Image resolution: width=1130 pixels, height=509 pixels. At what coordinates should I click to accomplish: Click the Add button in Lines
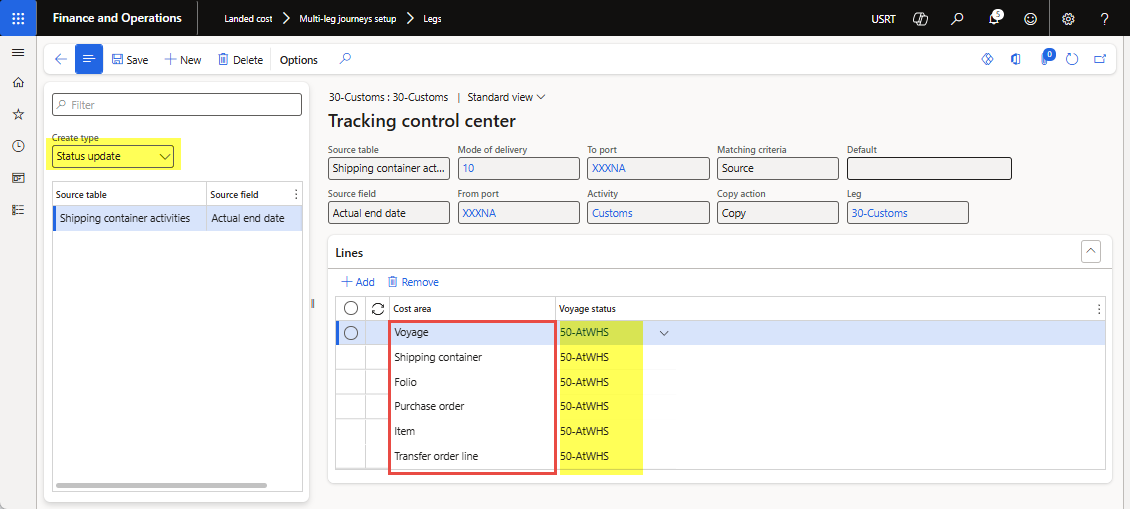358,282
